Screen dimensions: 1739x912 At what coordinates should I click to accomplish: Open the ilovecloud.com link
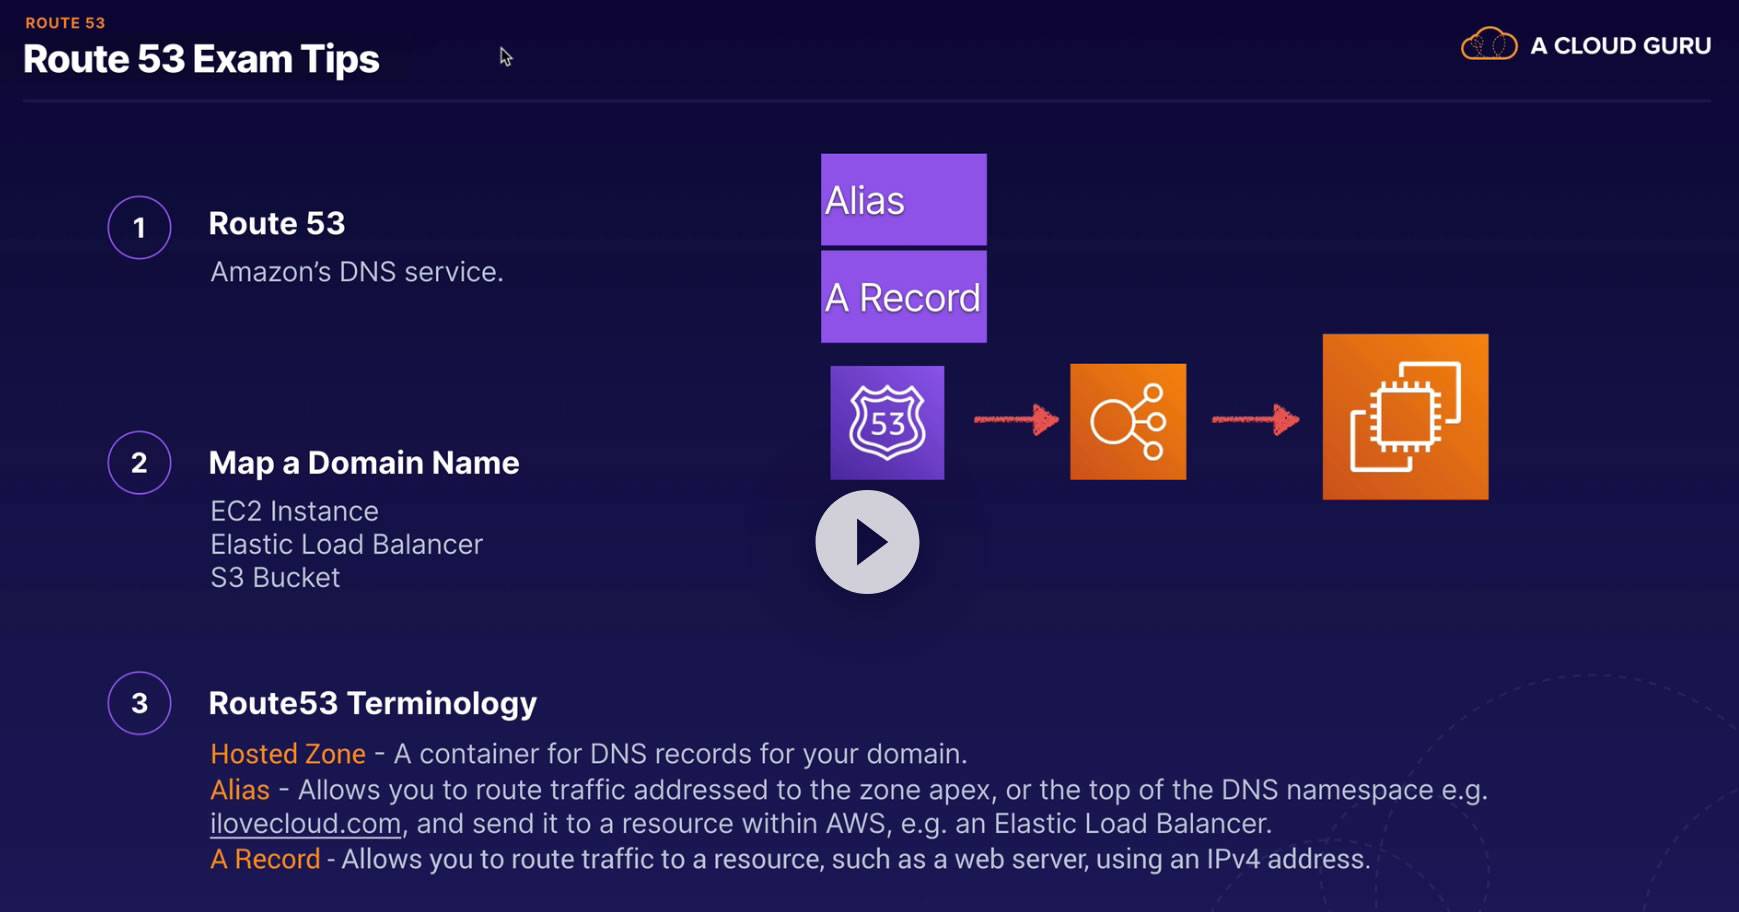(305, 824)
